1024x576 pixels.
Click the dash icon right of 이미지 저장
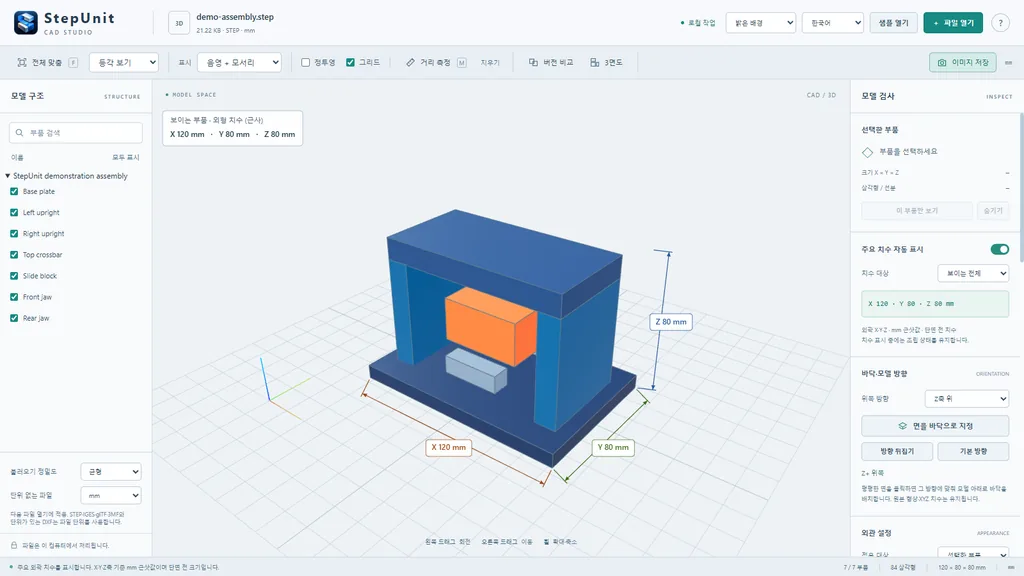coord(1008,63)
